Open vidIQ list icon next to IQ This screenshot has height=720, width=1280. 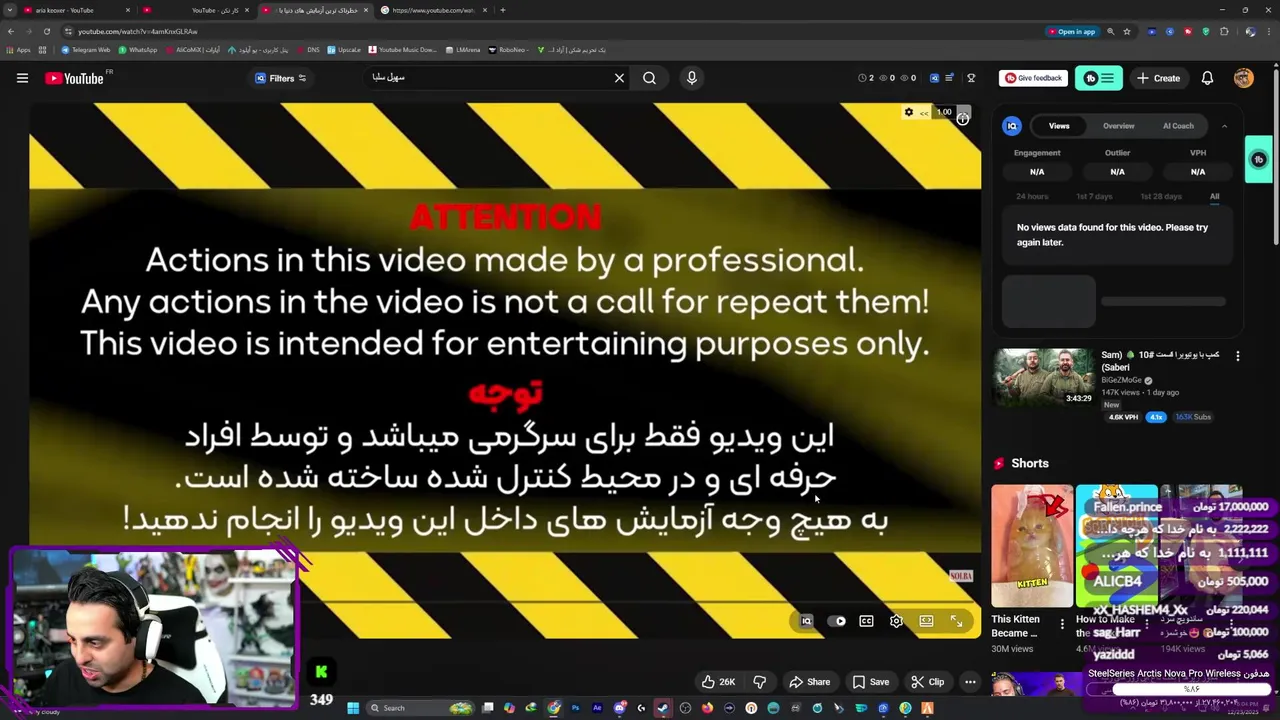[x=952, y=78]
